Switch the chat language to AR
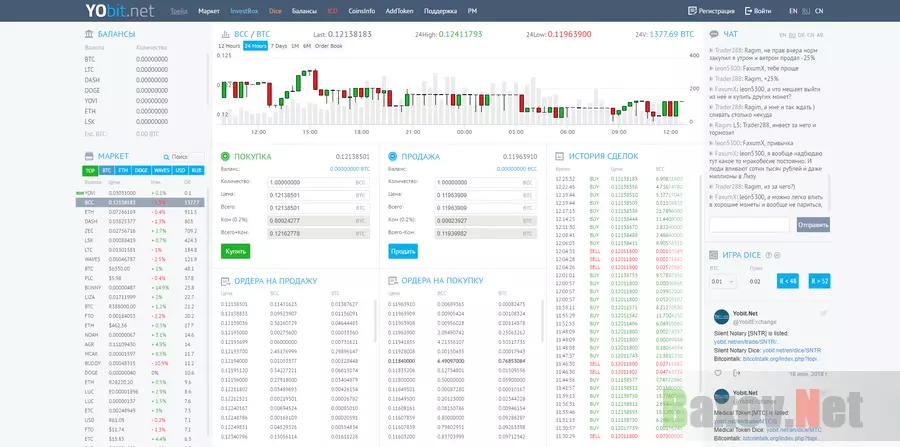 [820, 35]
